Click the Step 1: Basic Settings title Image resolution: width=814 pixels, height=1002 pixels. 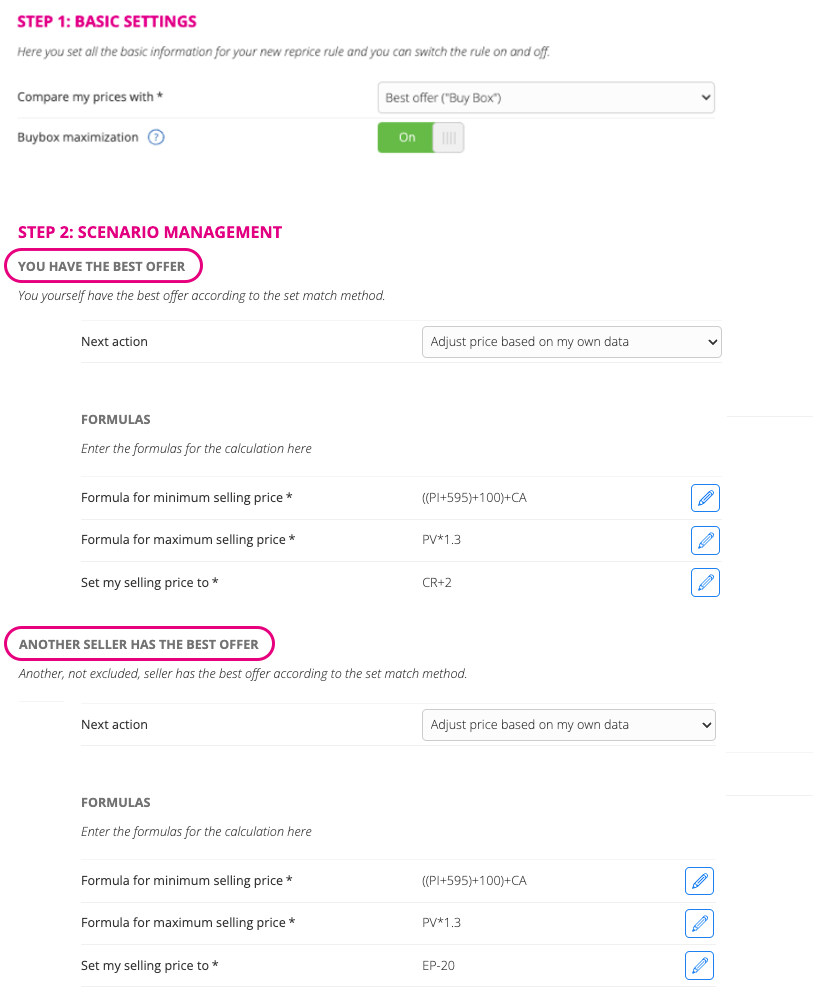(x=107, y=22)
